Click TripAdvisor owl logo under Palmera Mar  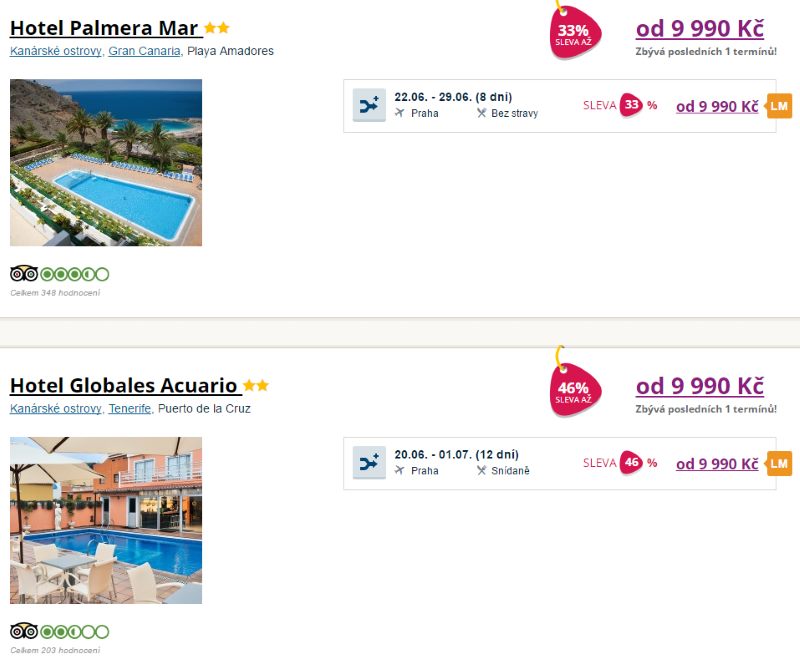[24, 274]
